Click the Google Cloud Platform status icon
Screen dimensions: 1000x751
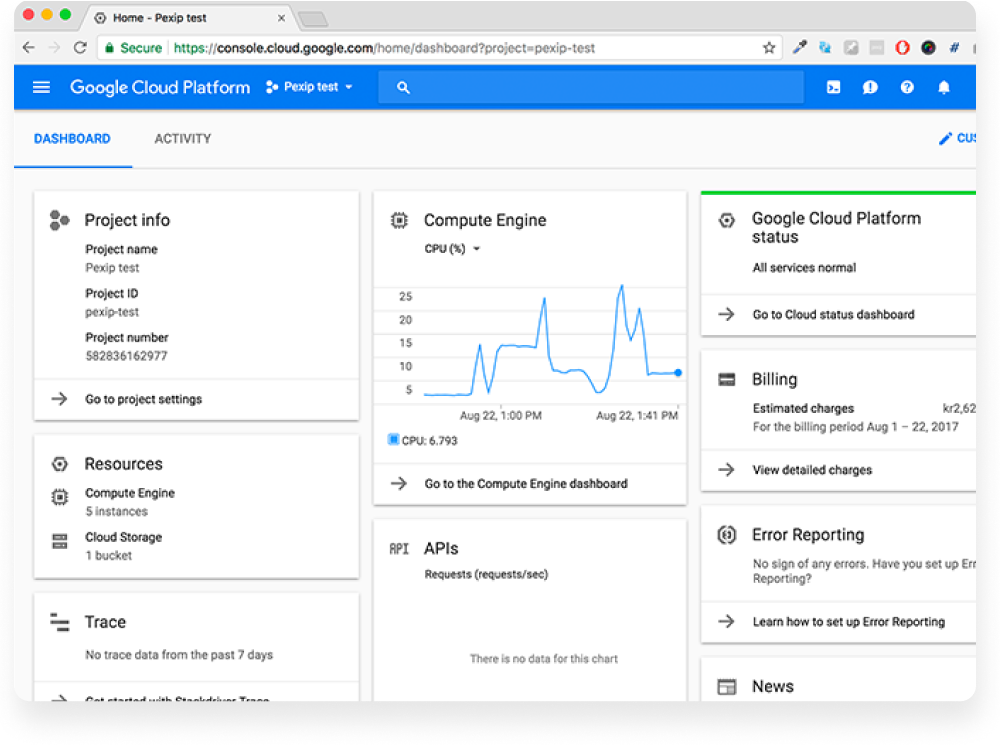click(x=728, y=218)
